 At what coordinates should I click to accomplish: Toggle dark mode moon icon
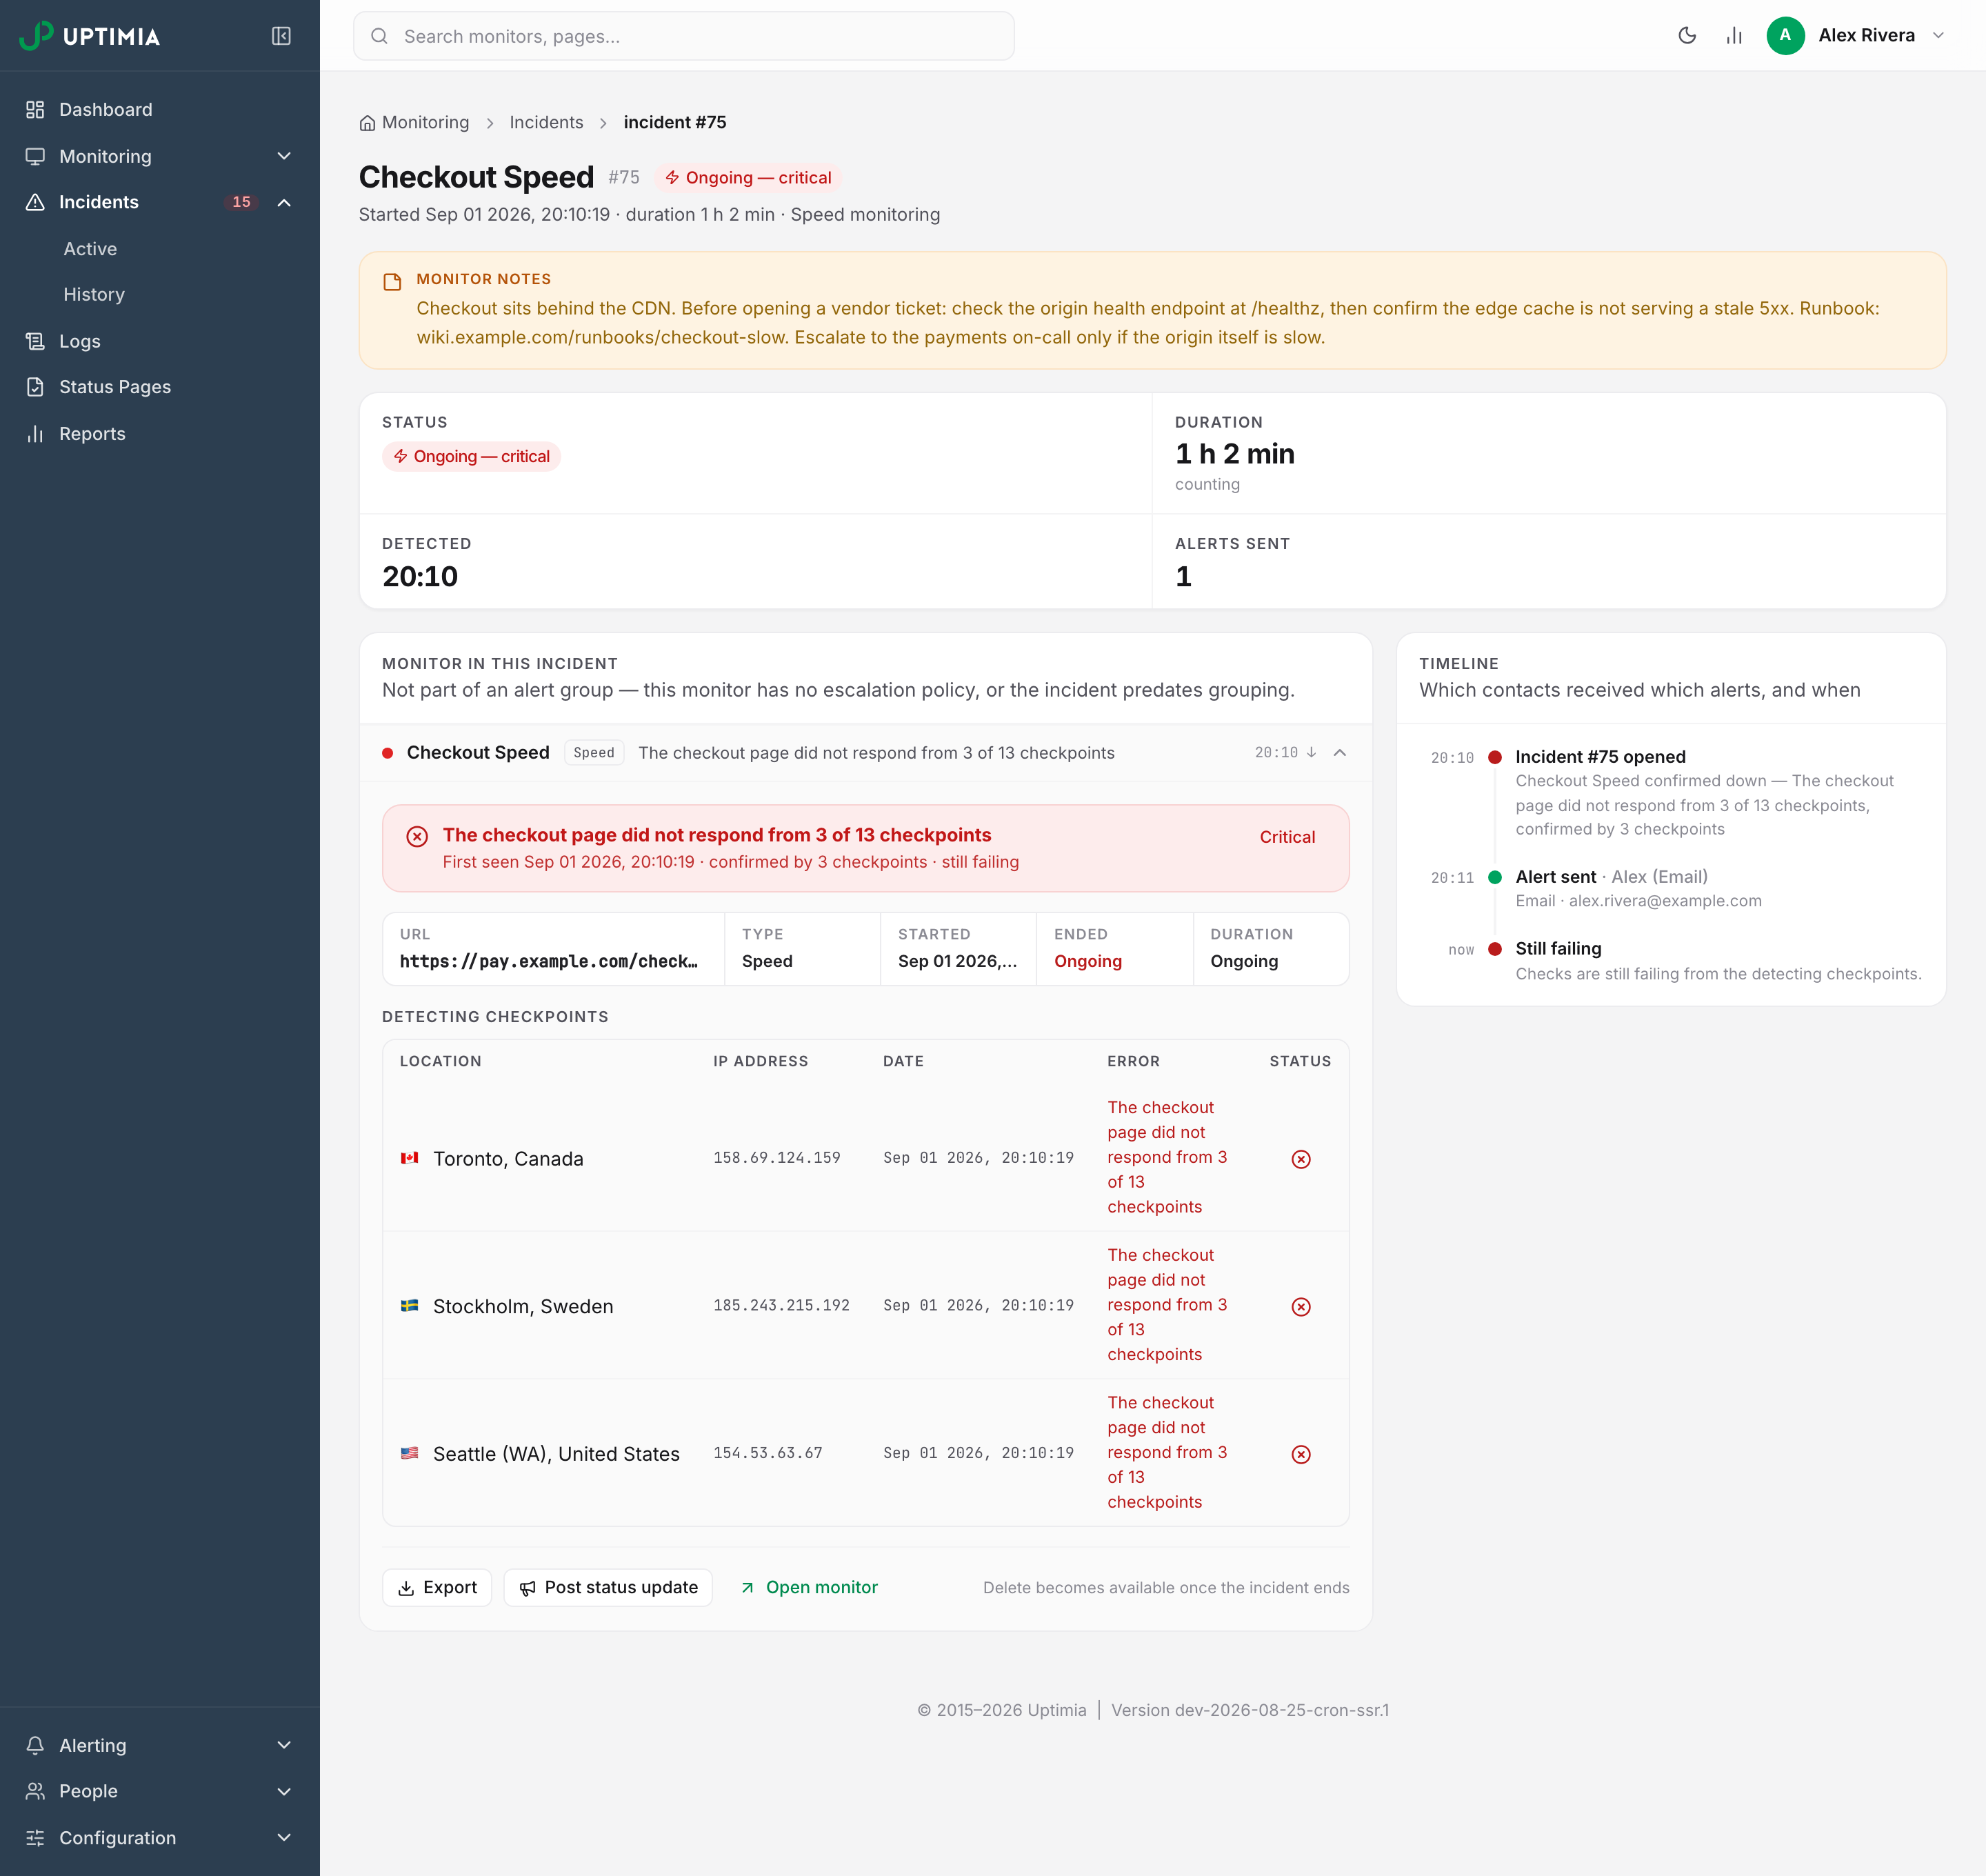coord(1687,36)
